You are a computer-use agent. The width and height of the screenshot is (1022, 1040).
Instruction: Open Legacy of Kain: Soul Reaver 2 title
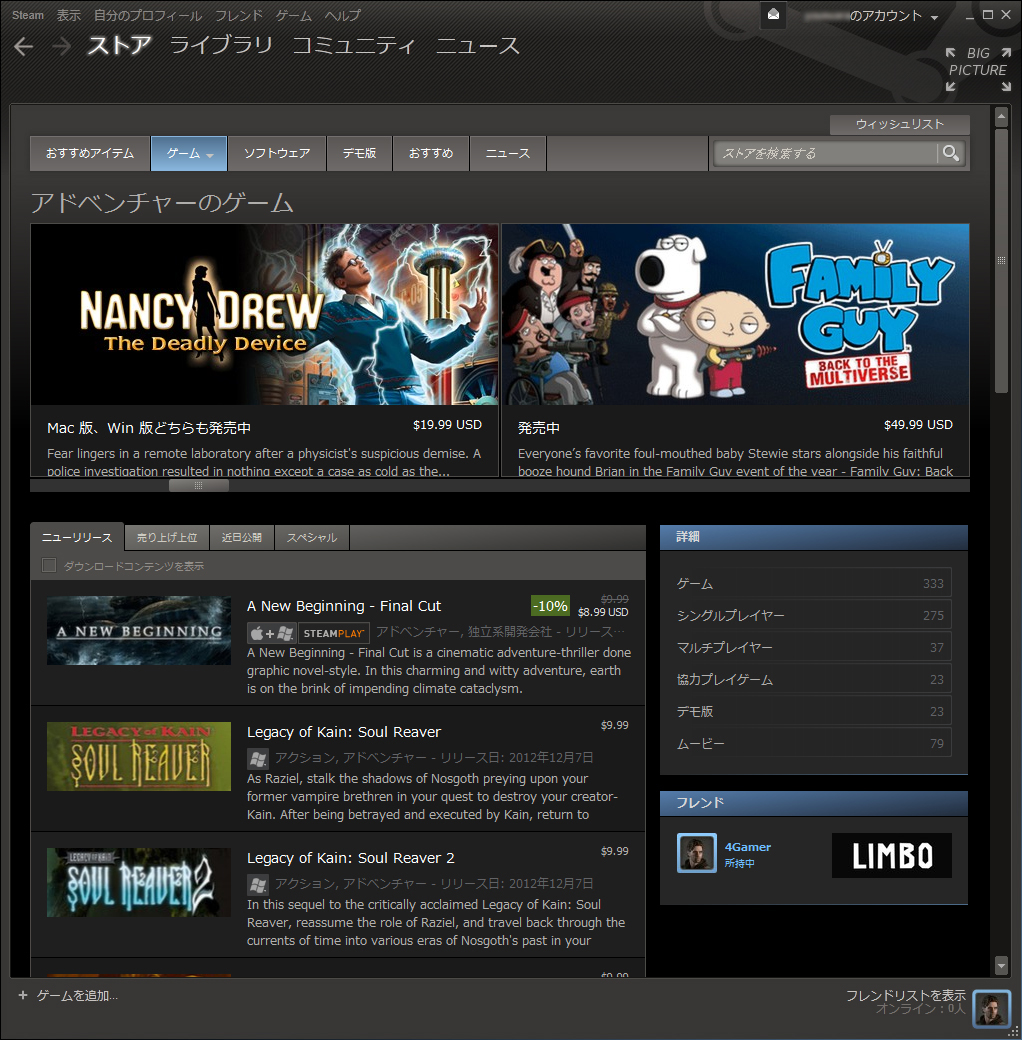click(x=351, y=858)
